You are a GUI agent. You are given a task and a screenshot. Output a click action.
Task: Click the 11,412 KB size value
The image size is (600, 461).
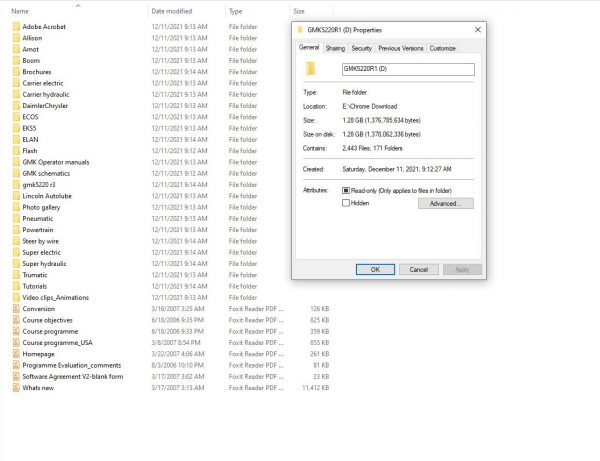[x=316, y=388]
